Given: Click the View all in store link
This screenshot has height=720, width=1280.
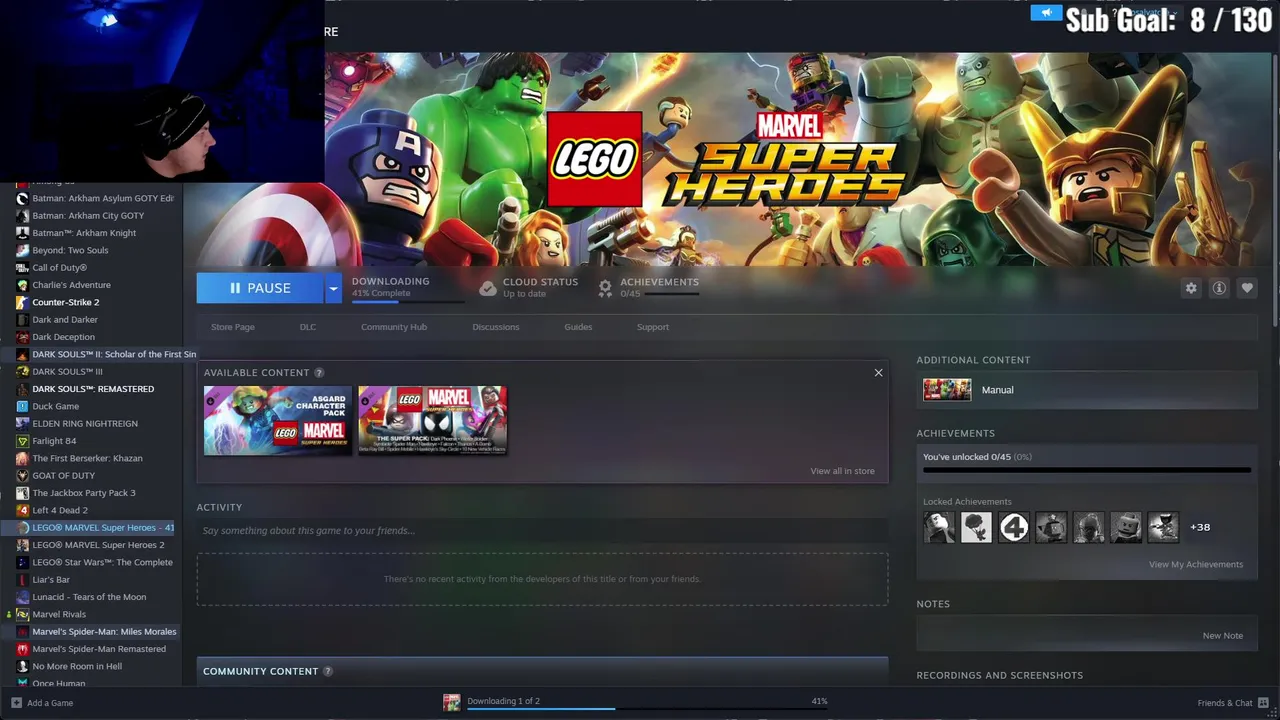Looking at the screenshot, I should [x=842, y=471].
